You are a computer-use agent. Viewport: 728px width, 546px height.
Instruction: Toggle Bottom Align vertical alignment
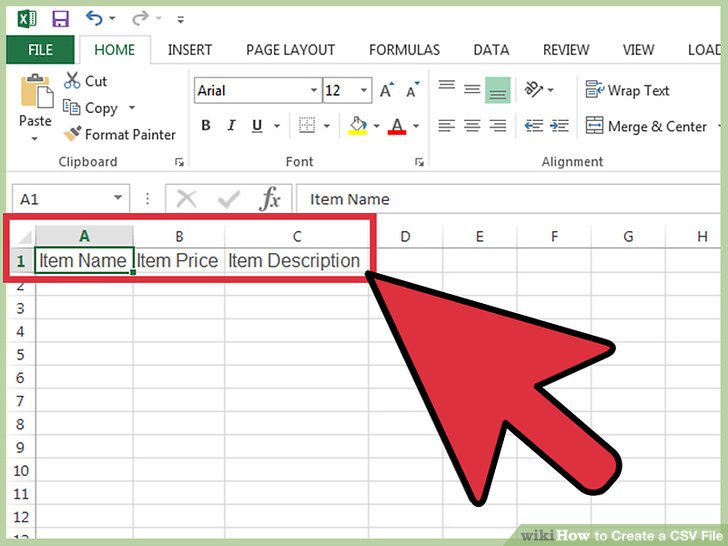point(498,90)
